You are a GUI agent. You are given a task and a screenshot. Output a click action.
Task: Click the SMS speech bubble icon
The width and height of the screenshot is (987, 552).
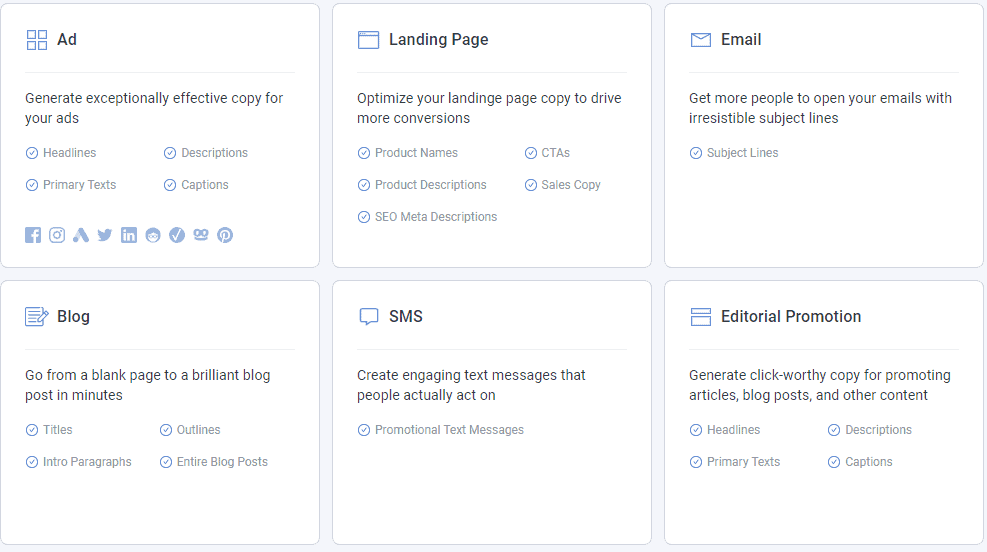click(368, 317)
